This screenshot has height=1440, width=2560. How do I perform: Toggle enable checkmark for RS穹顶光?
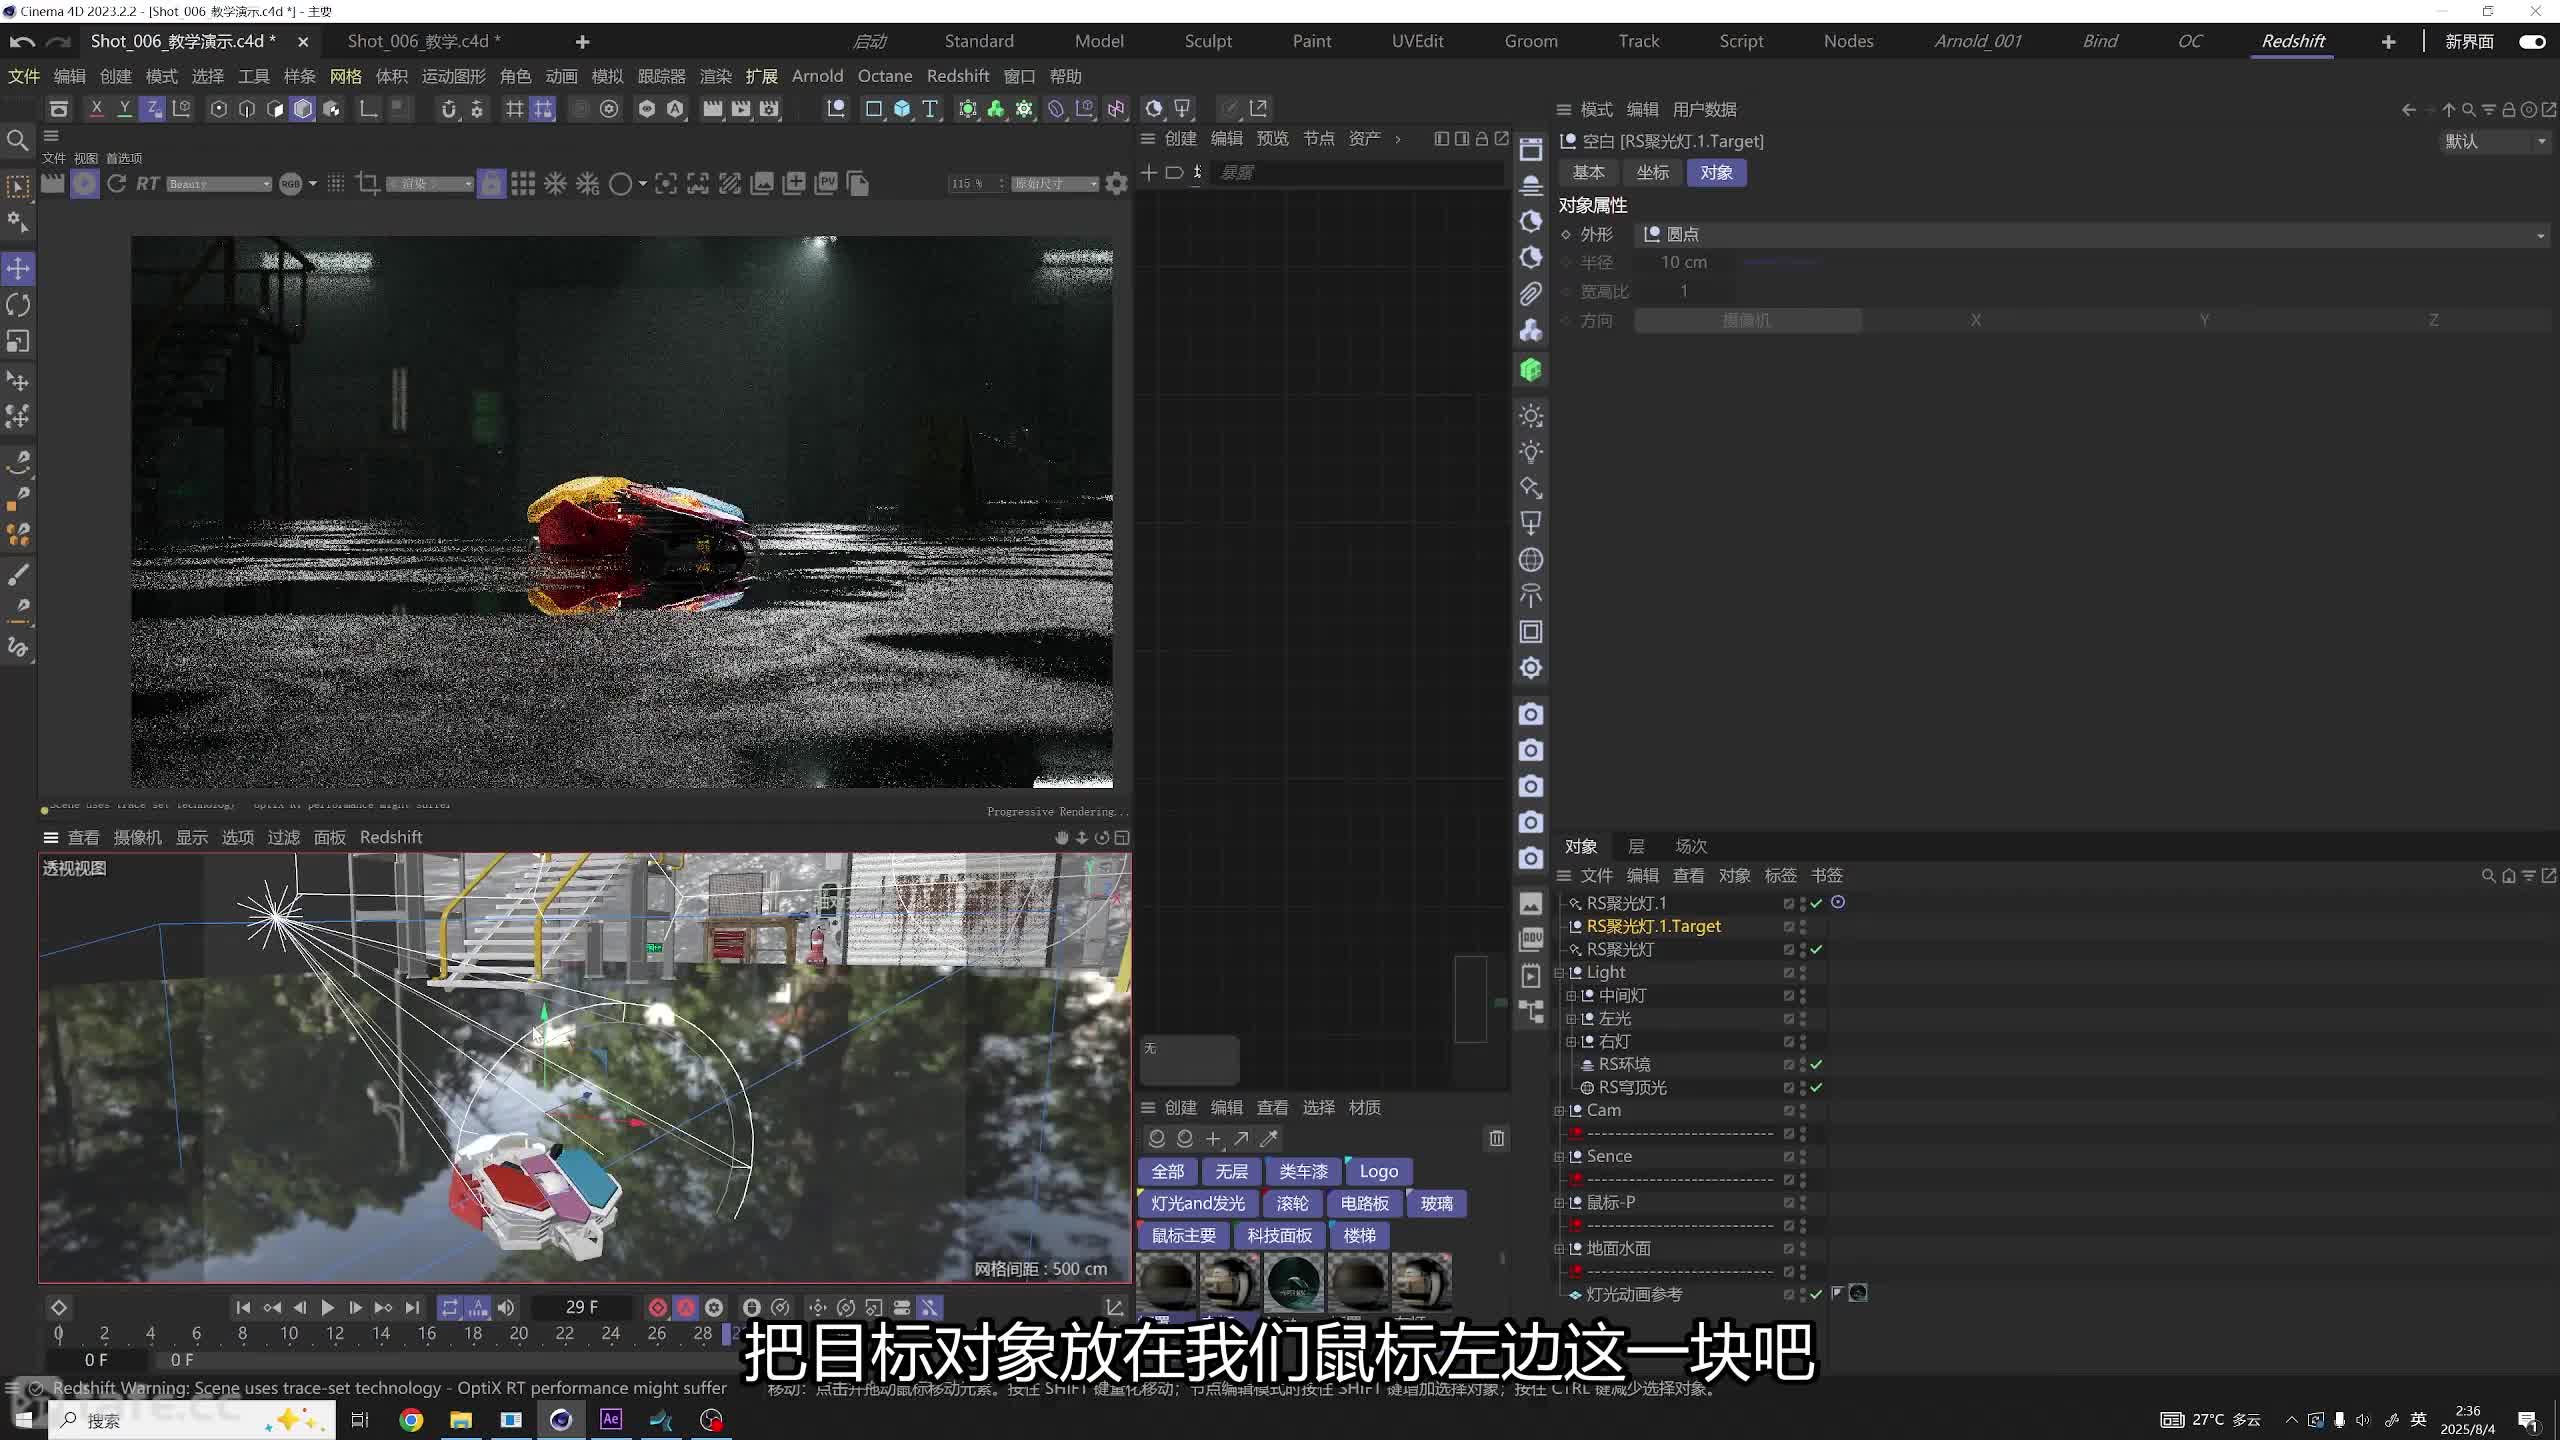(1816, 1088)
